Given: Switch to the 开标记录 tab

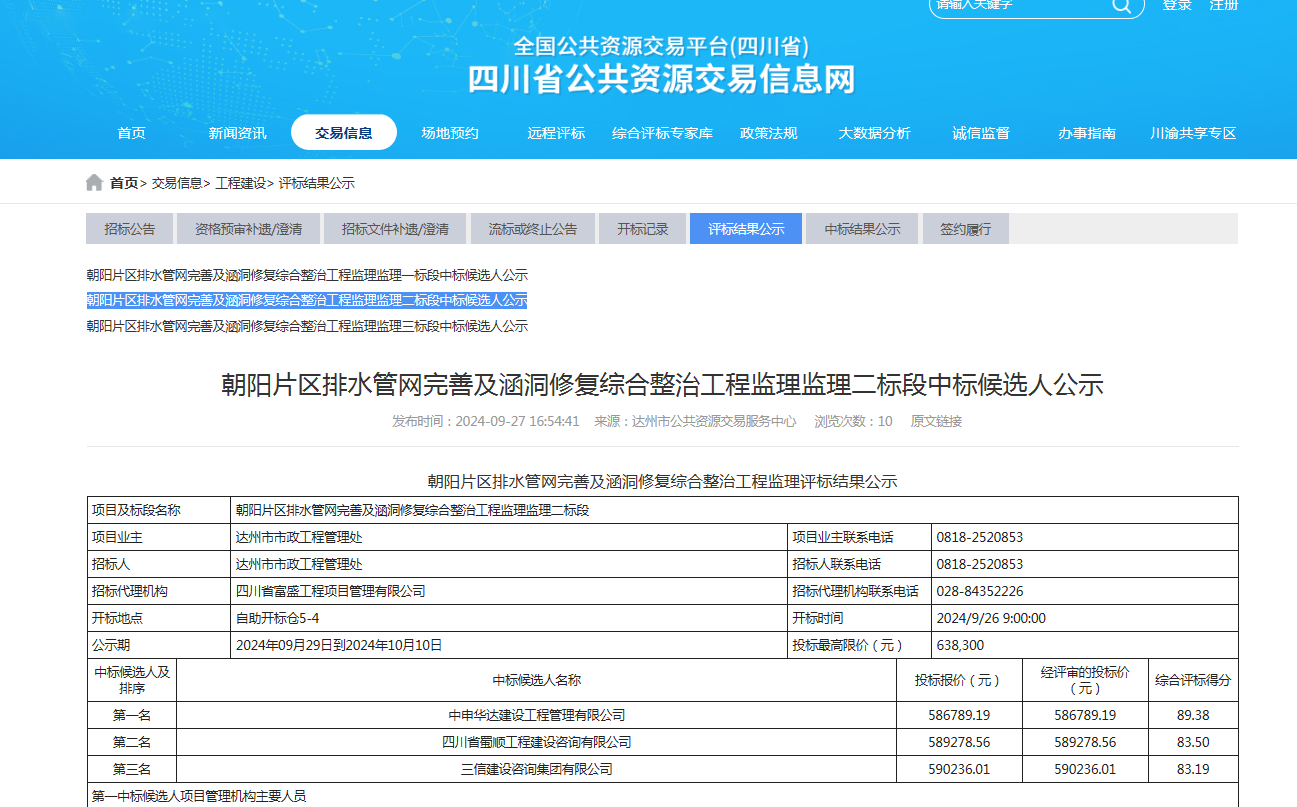Looking at the screenshot, I should coord(642,229).
